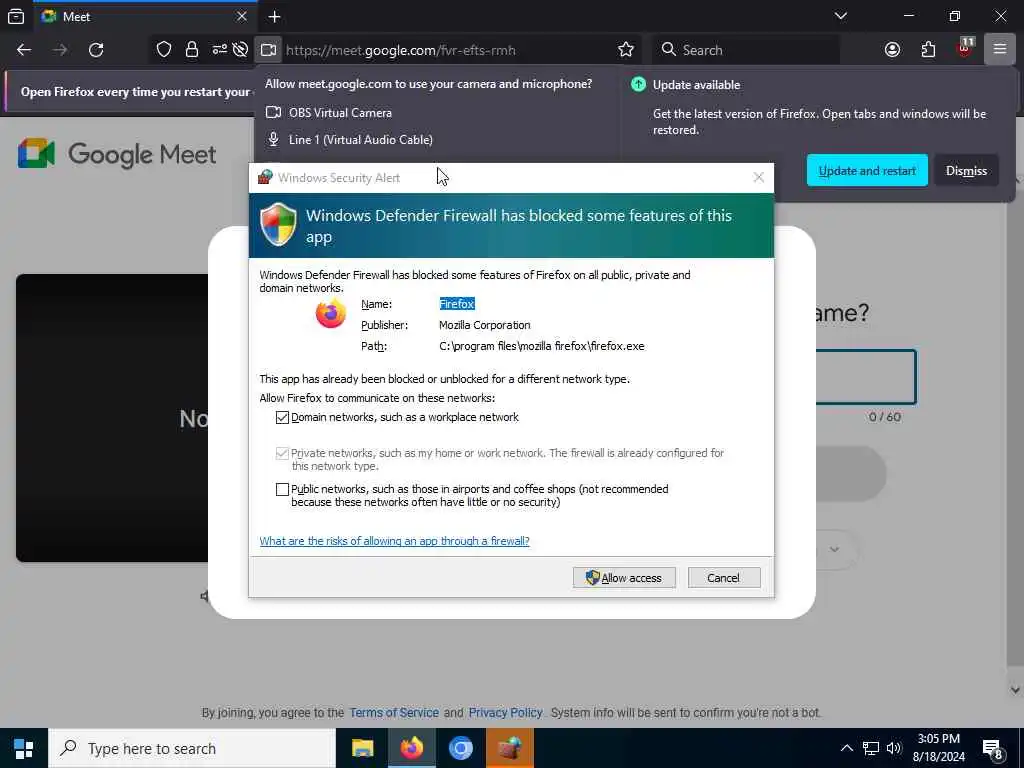Open File Explorer from the taskbar
The image size is (1024, 768).
pos(362,748)
